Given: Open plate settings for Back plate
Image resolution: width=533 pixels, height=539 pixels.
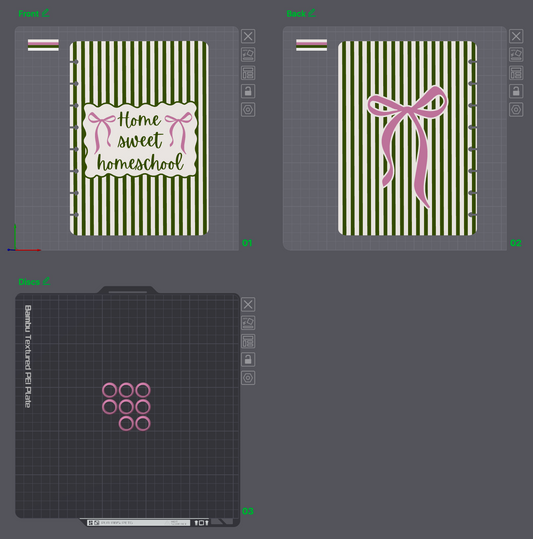Looking at the screenshot, I should [516, 110].
